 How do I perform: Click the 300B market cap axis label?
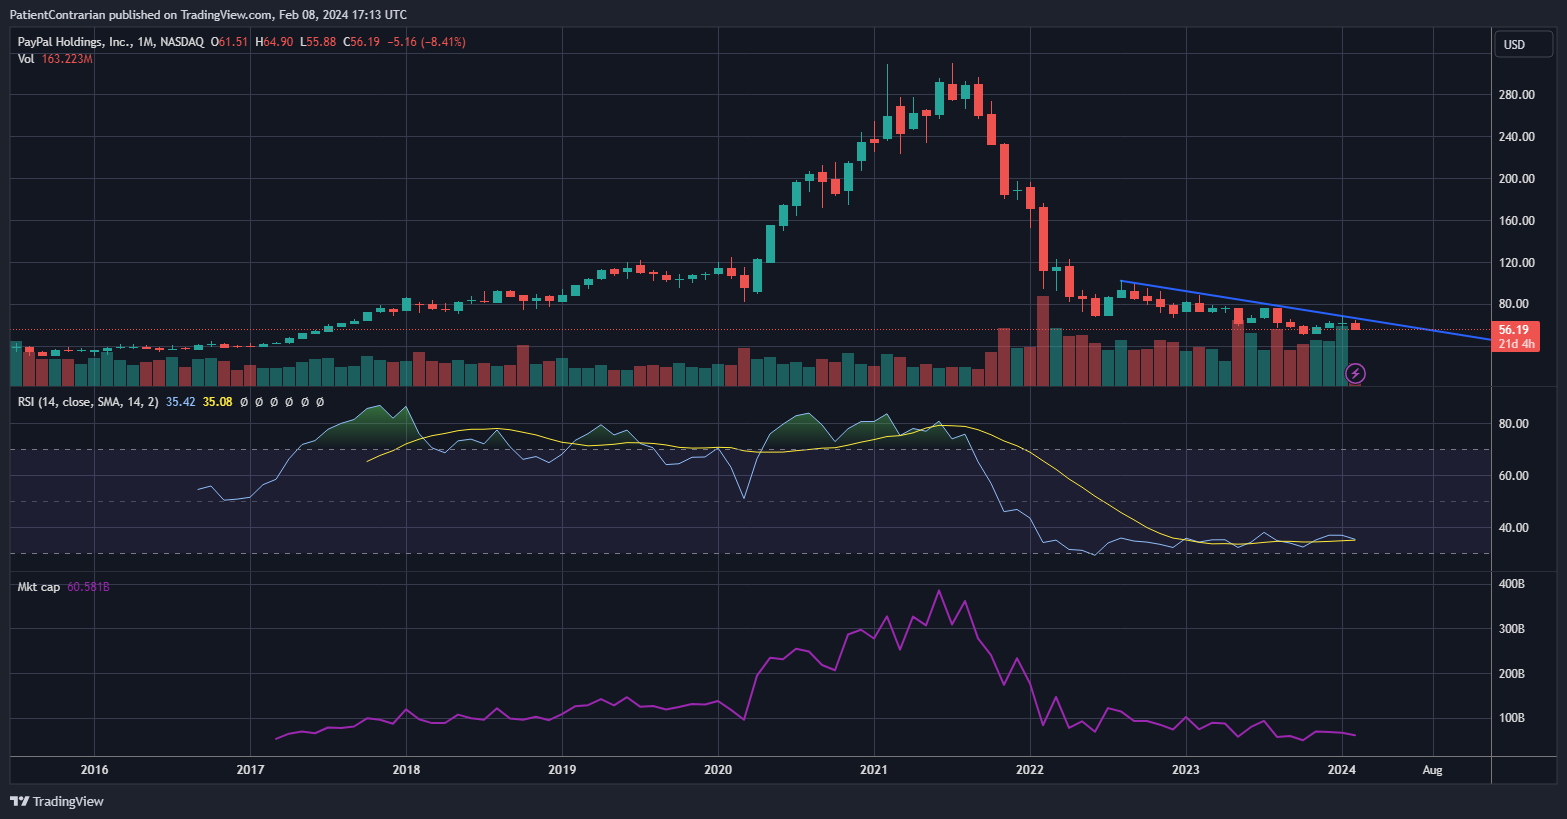[x=1511, y=629]
